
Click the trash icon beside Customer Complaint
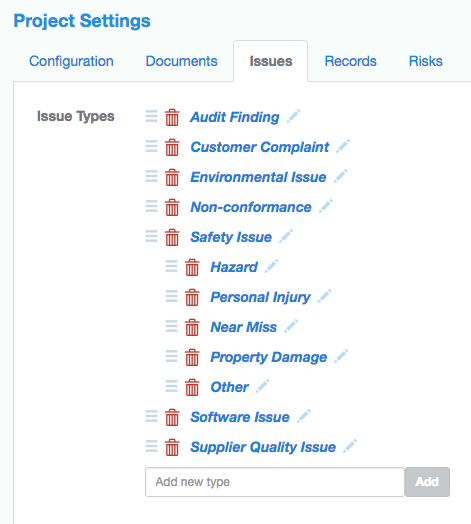pos(172,147)
